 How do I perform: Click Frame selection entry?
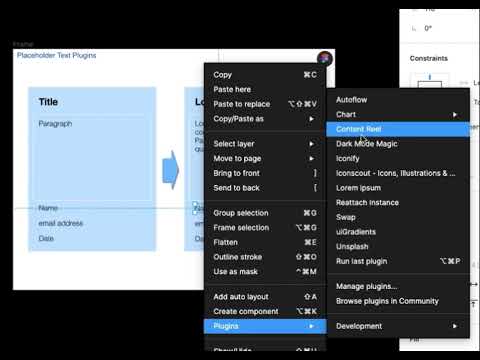pyautogui.click(x=265, y=227)
